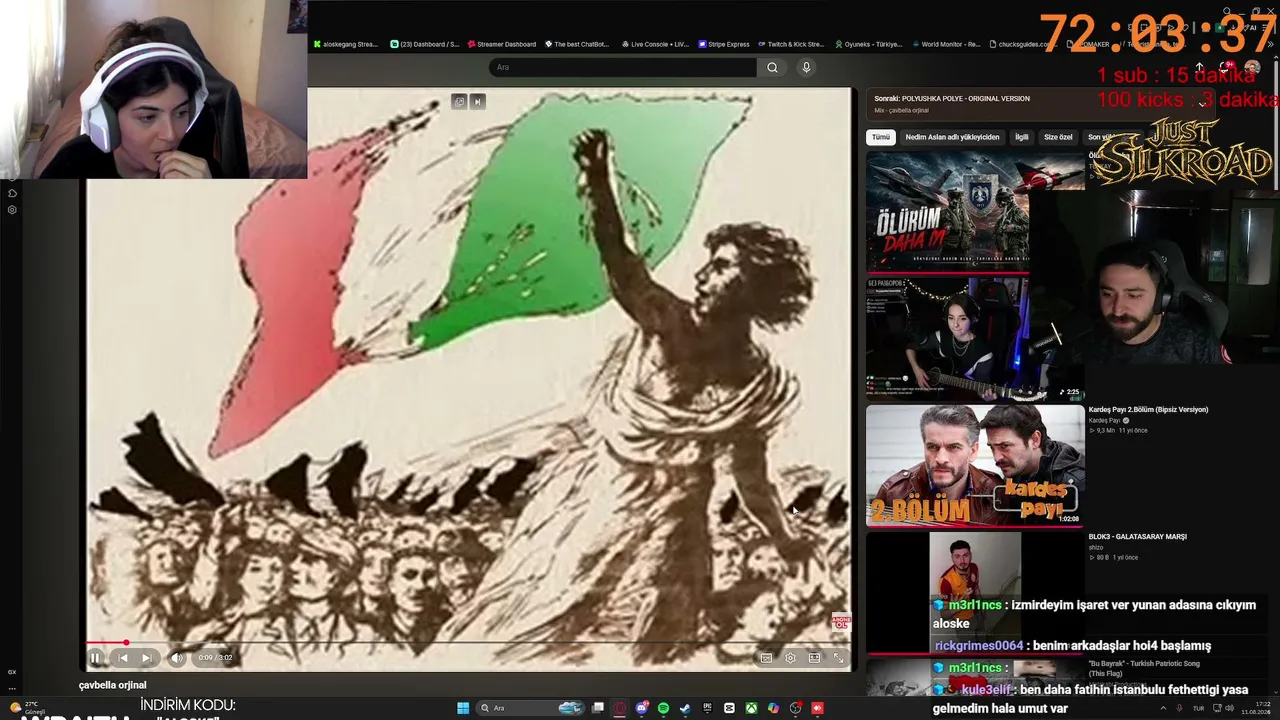Skip to the next video

(147, 657)
